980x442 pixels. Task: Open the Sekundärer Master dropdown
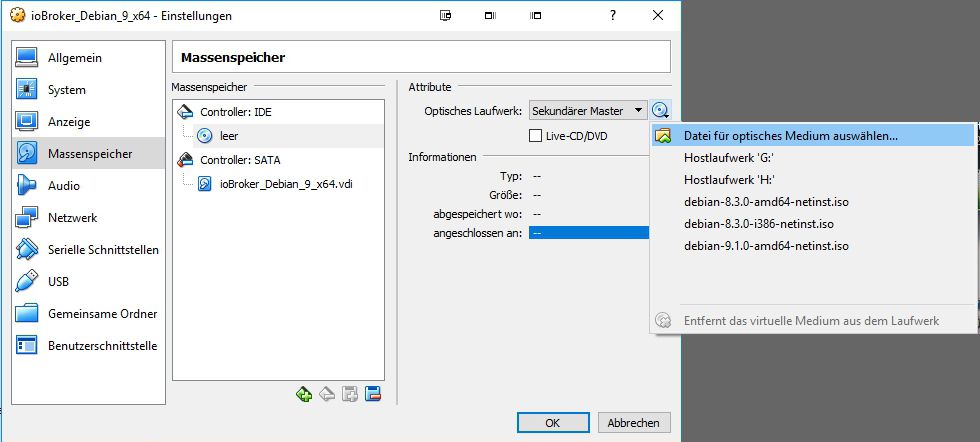tap(588, 111)
